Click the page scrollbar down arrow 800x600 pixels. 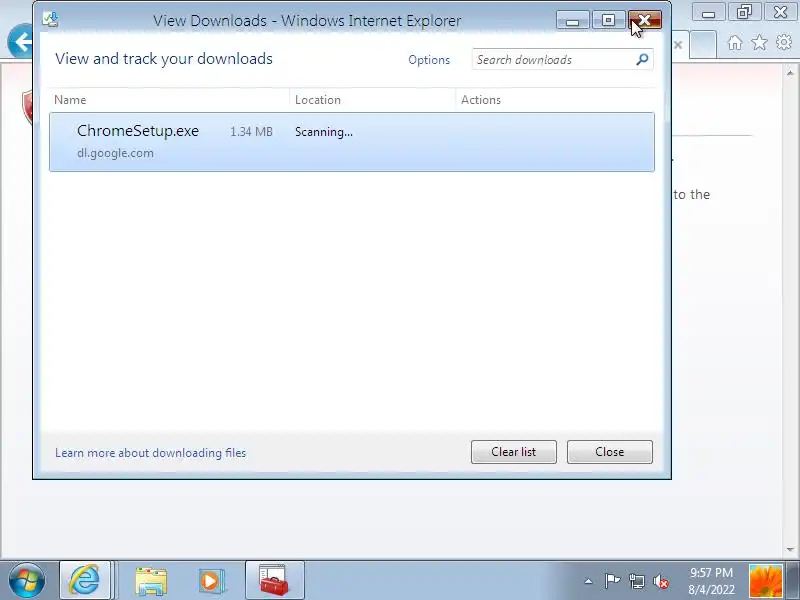click(x=790, y=550)
